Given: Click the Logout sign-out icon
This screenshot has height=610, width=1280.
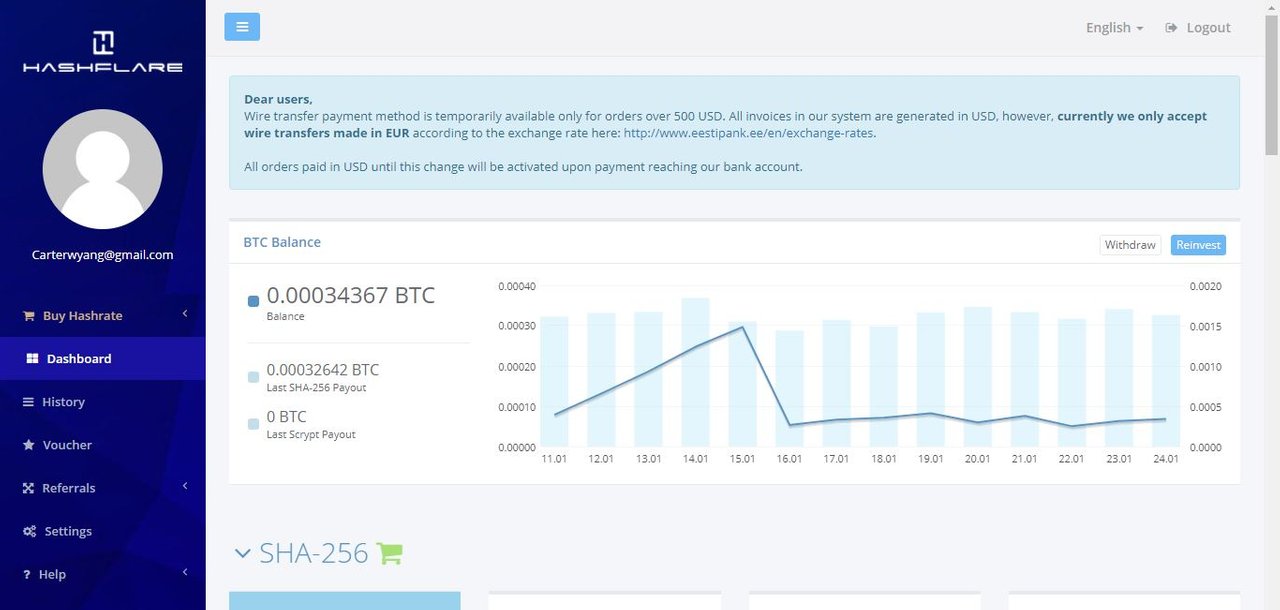Looking at the screenshot, I should click(x=1171, y=28).
